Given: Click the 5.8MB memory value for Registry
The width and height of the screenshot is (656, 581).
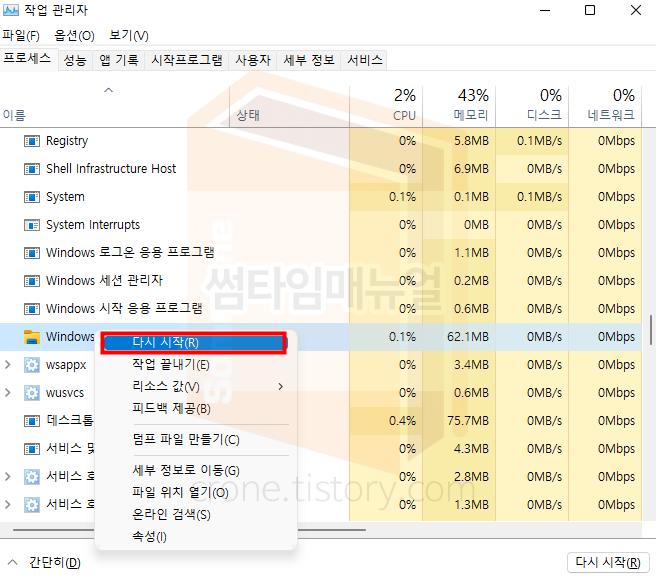Looking at the screenshot, I should 472,141.
